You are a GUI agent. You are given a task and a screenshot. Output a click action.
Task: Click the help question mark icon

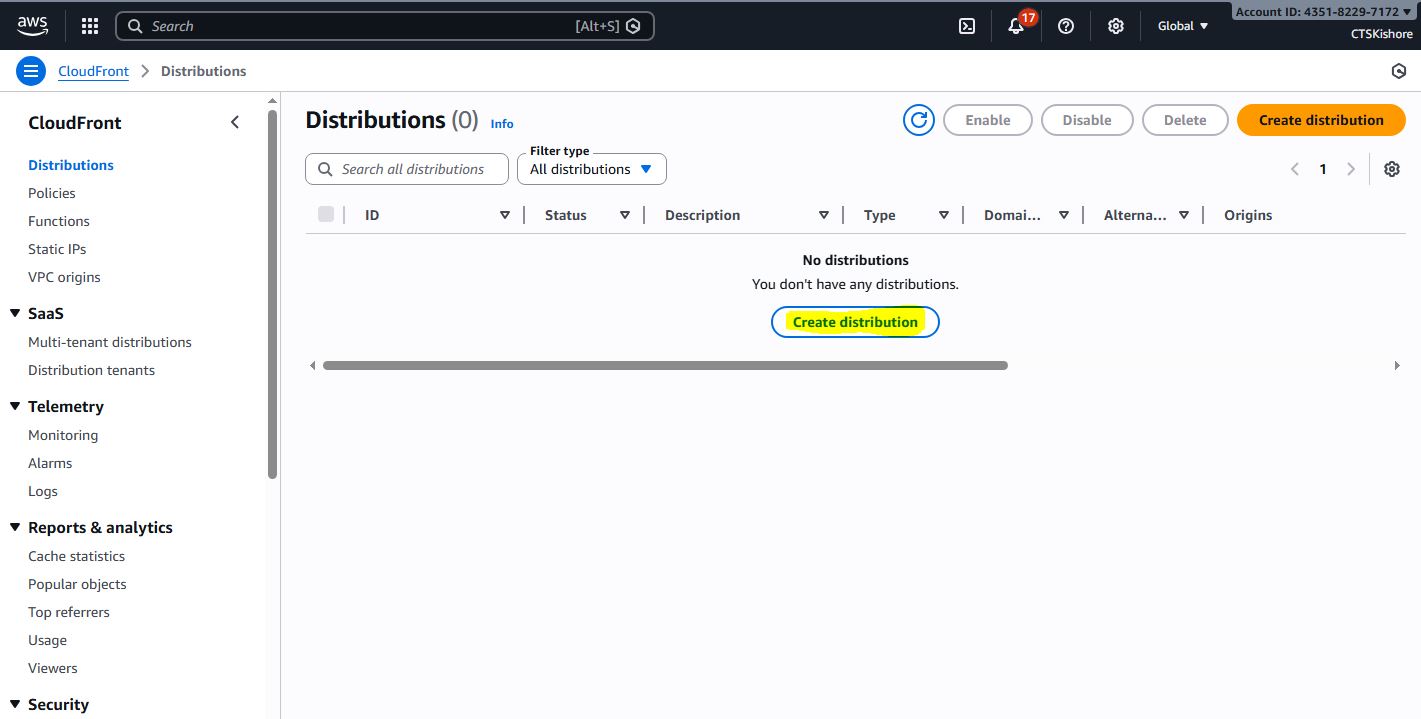pyautogui.click(x=1066, y=26)
